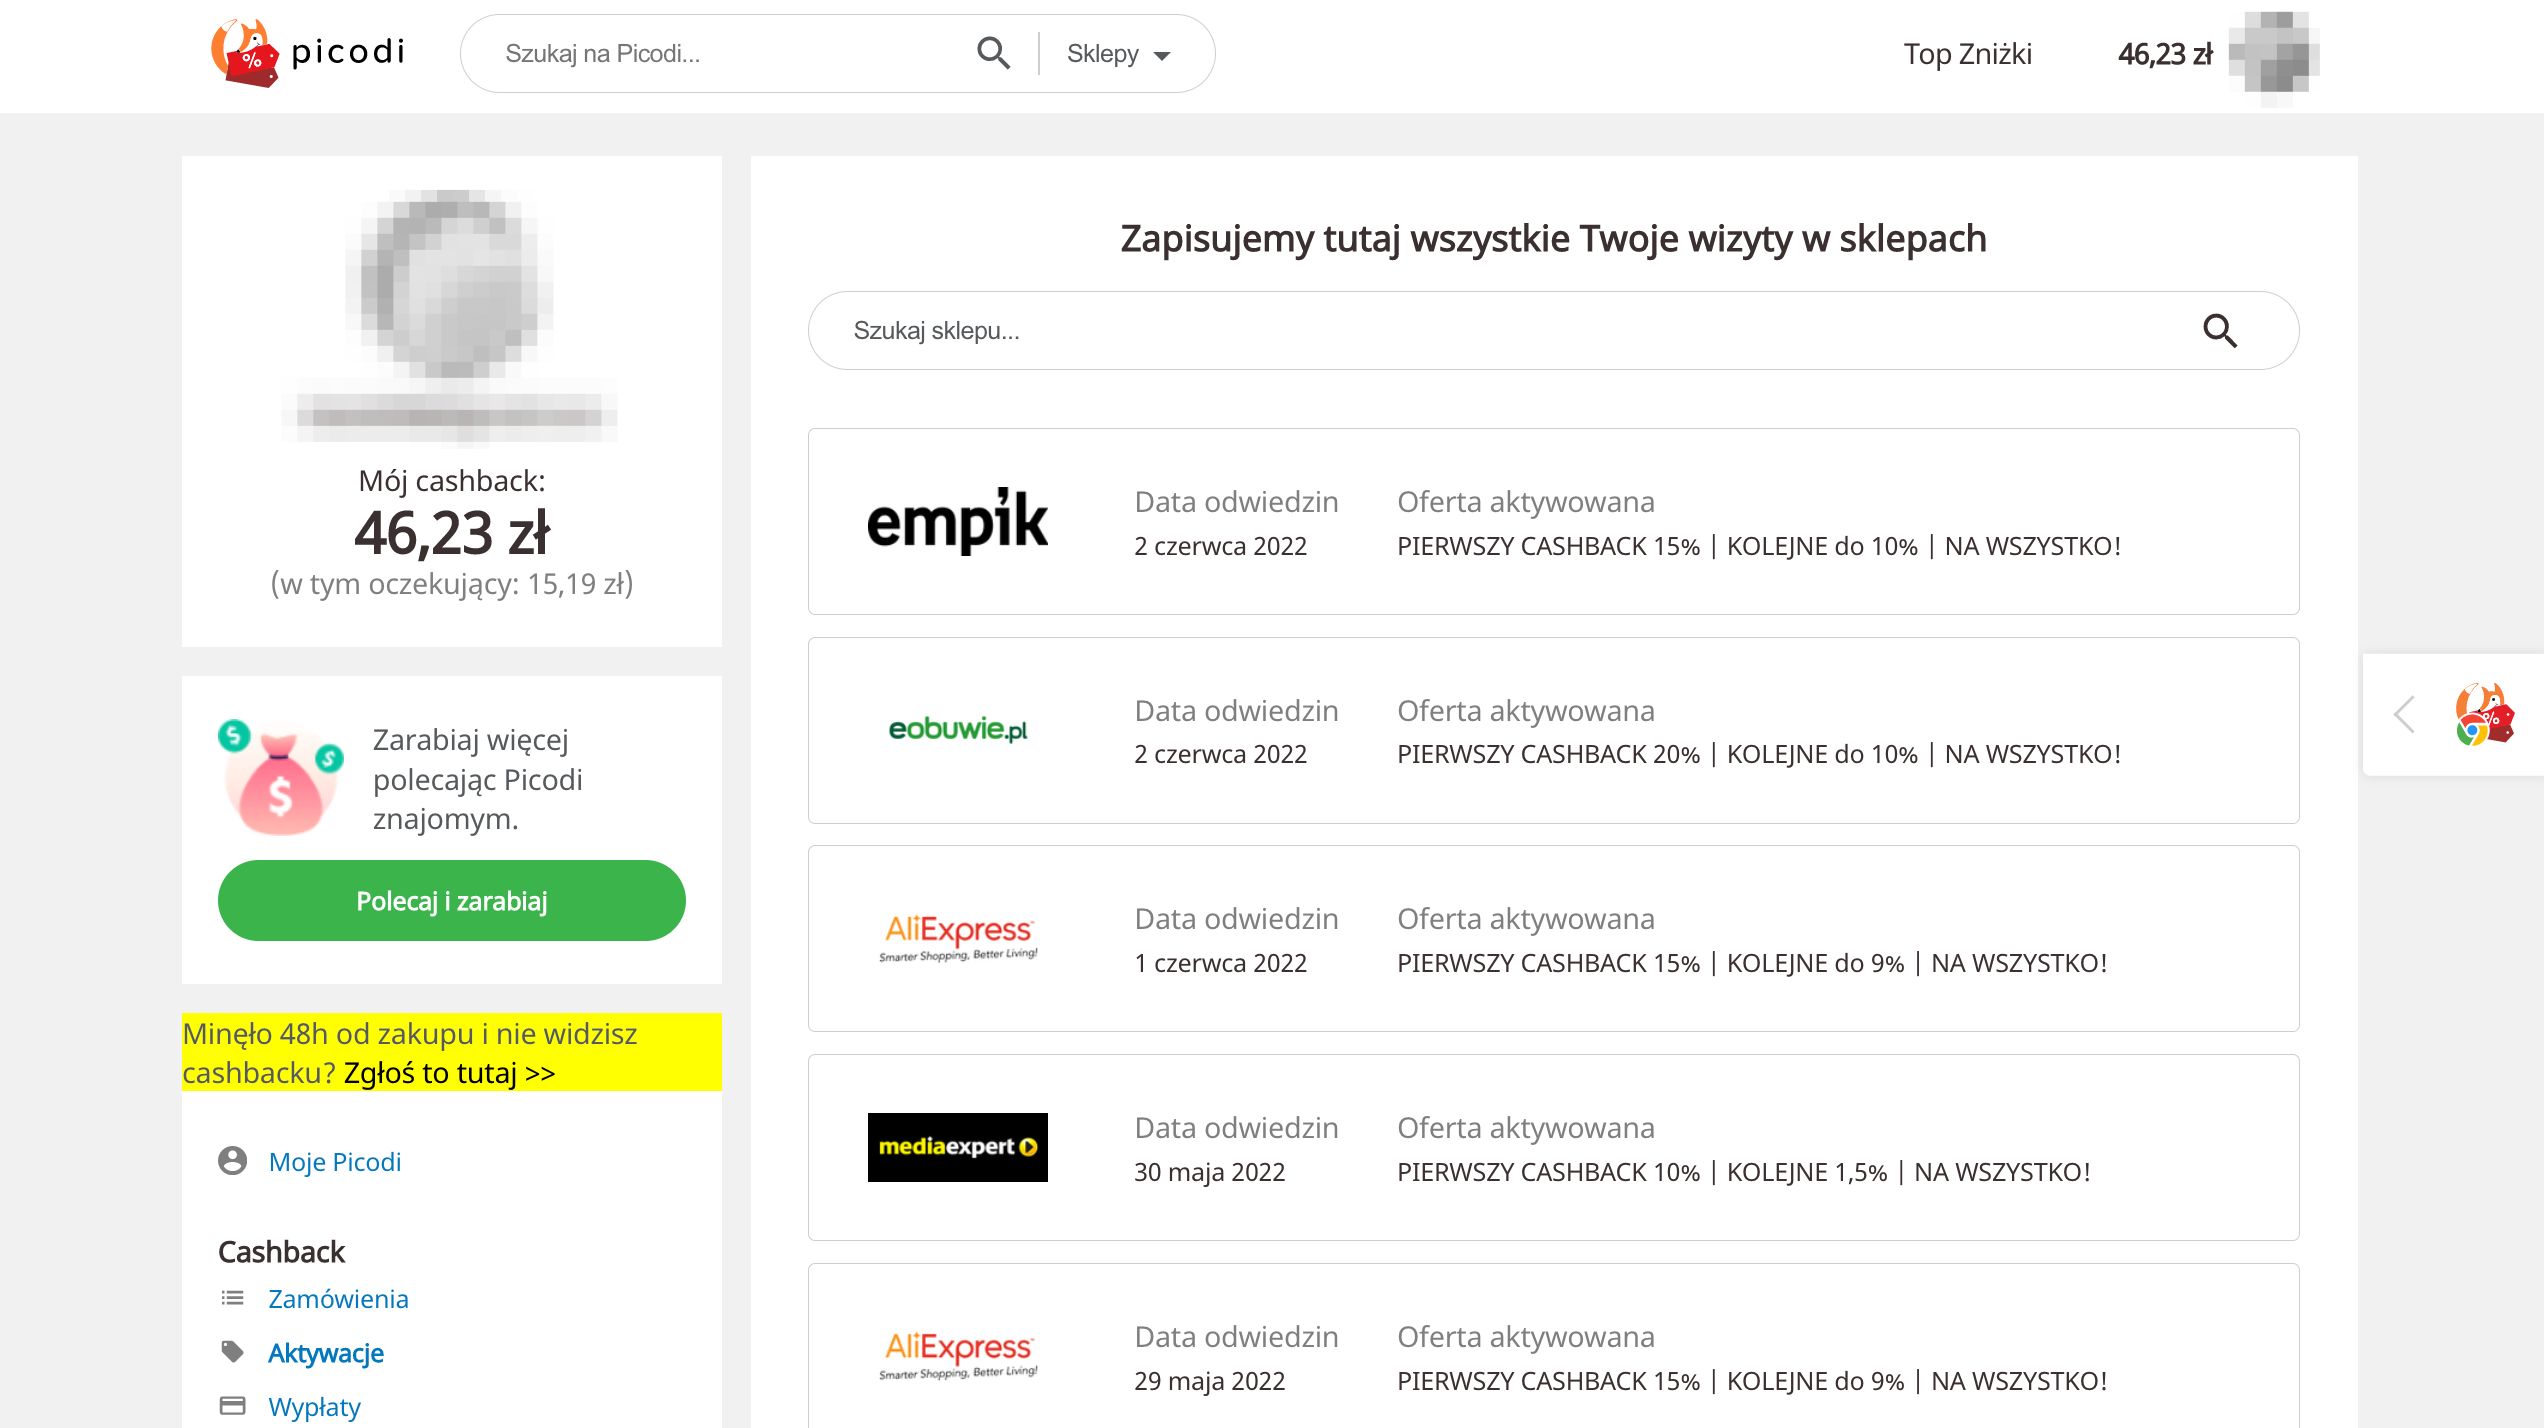Open the Picodi Chrome extension icon
2544x1428 pixels.
[x=2485, y=714]
